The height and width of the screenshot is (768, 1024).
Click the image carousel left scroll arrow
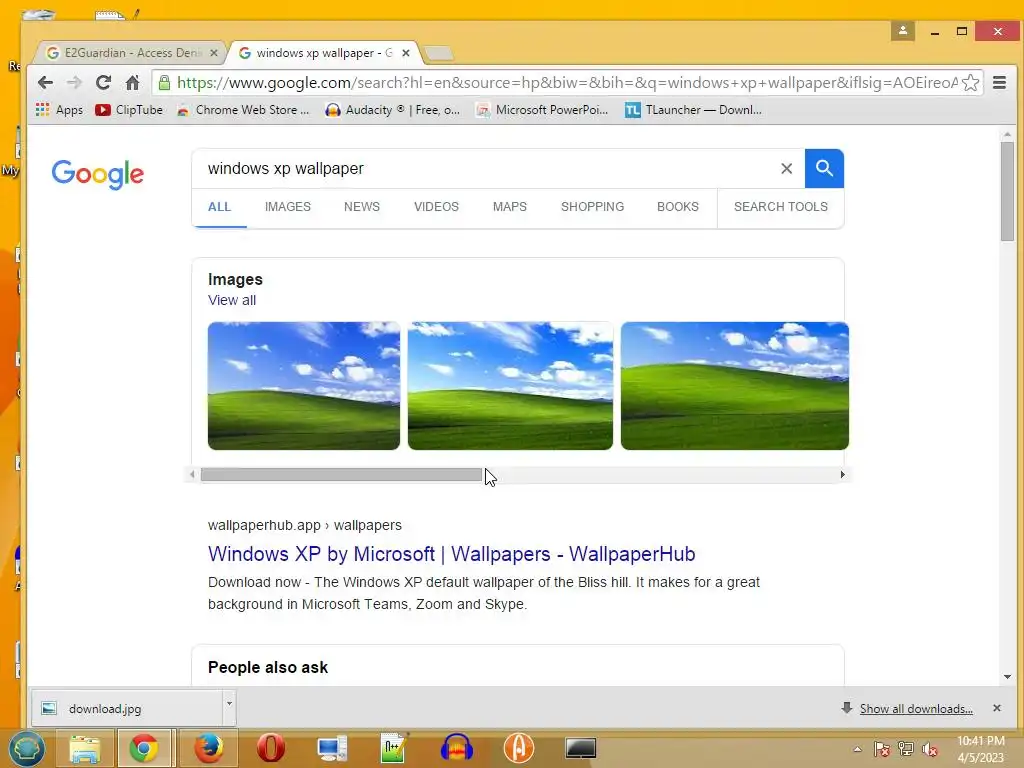click(192, 475)
